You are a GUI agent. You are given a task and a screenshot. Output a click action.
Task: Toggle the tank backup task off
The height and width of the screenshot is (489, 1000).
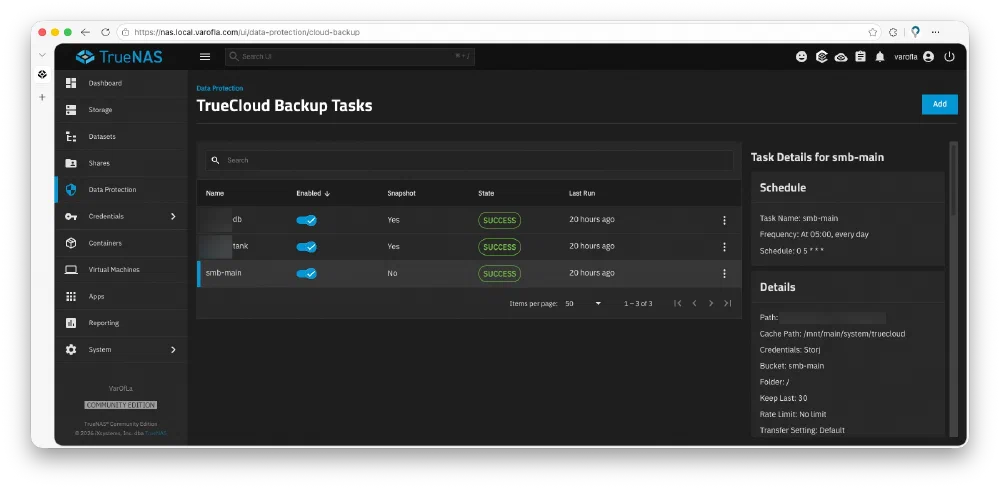pos(307,246)
